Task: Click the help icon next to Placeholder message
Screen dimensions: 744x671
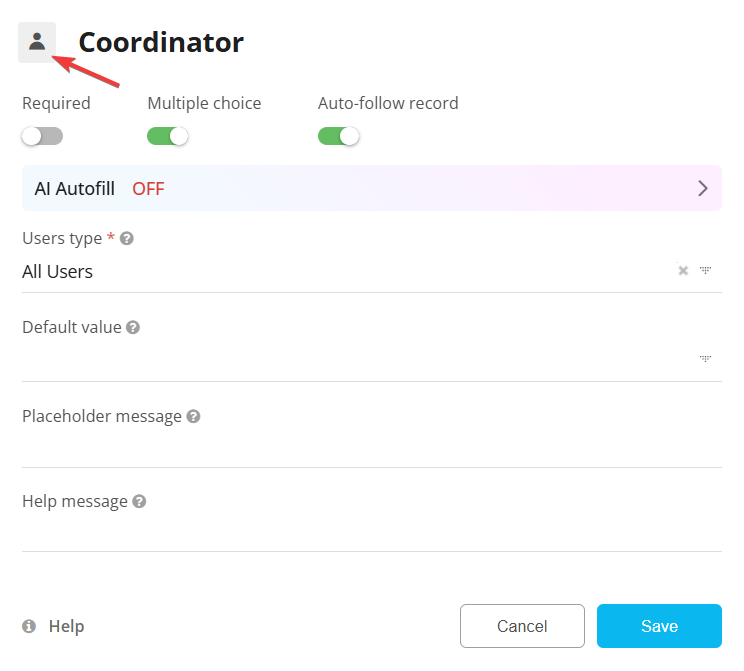Action: click(194, 416)
